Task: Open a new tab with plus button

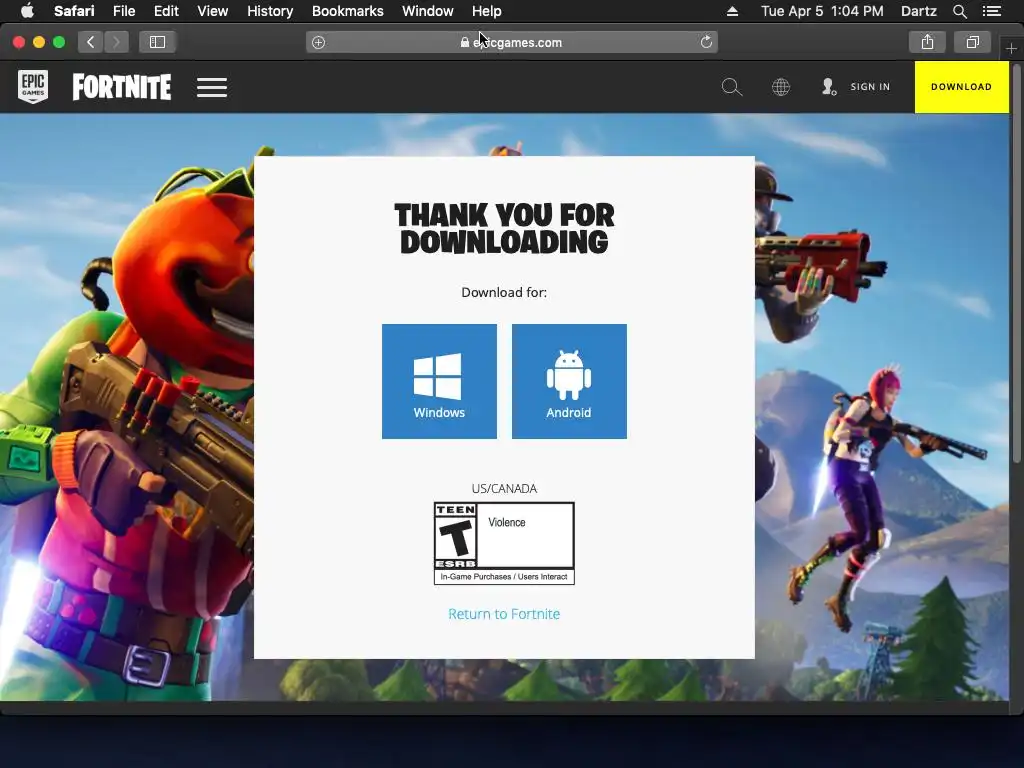Action: click(1011, 48)
